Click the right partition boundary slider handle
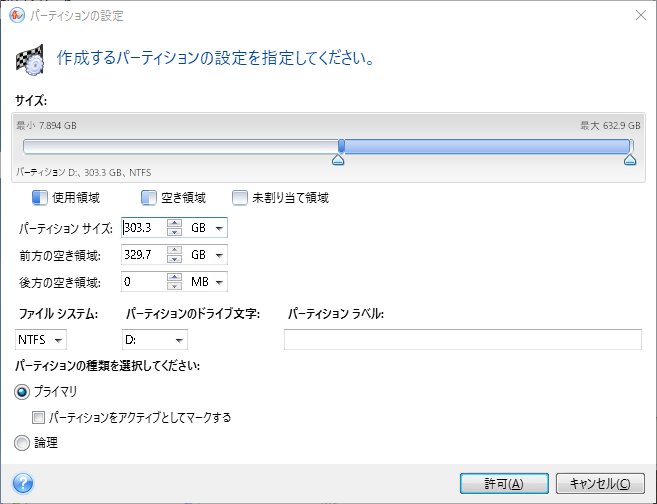The image size is (657, 504). click(x=630, y=160)
